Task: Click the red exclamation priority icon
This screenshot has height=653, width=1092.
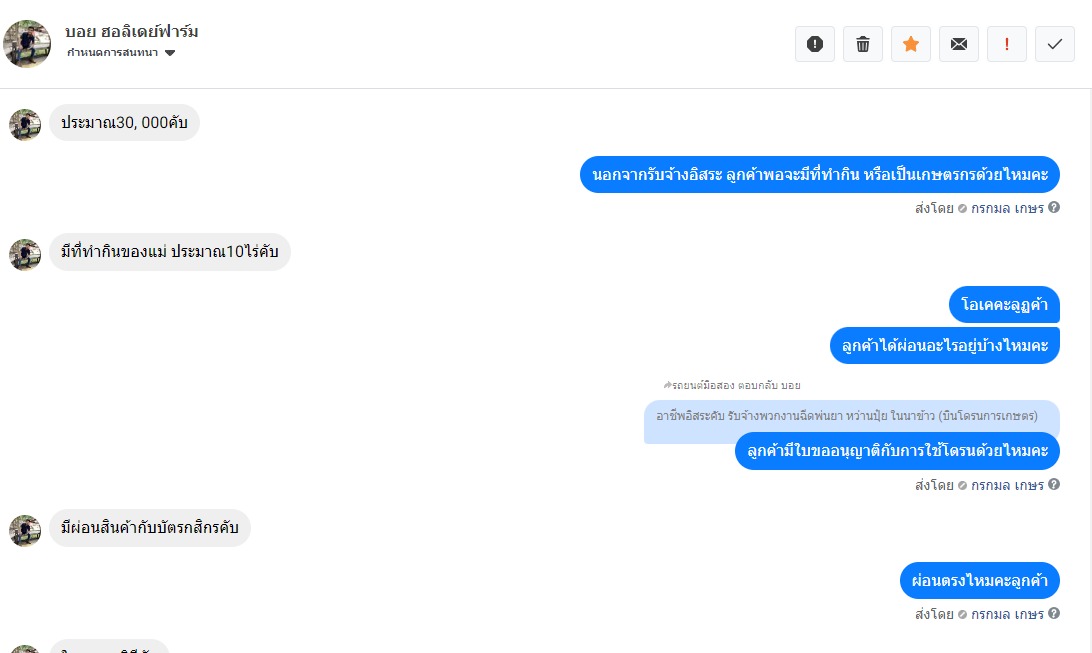Action: [1007, 44]
